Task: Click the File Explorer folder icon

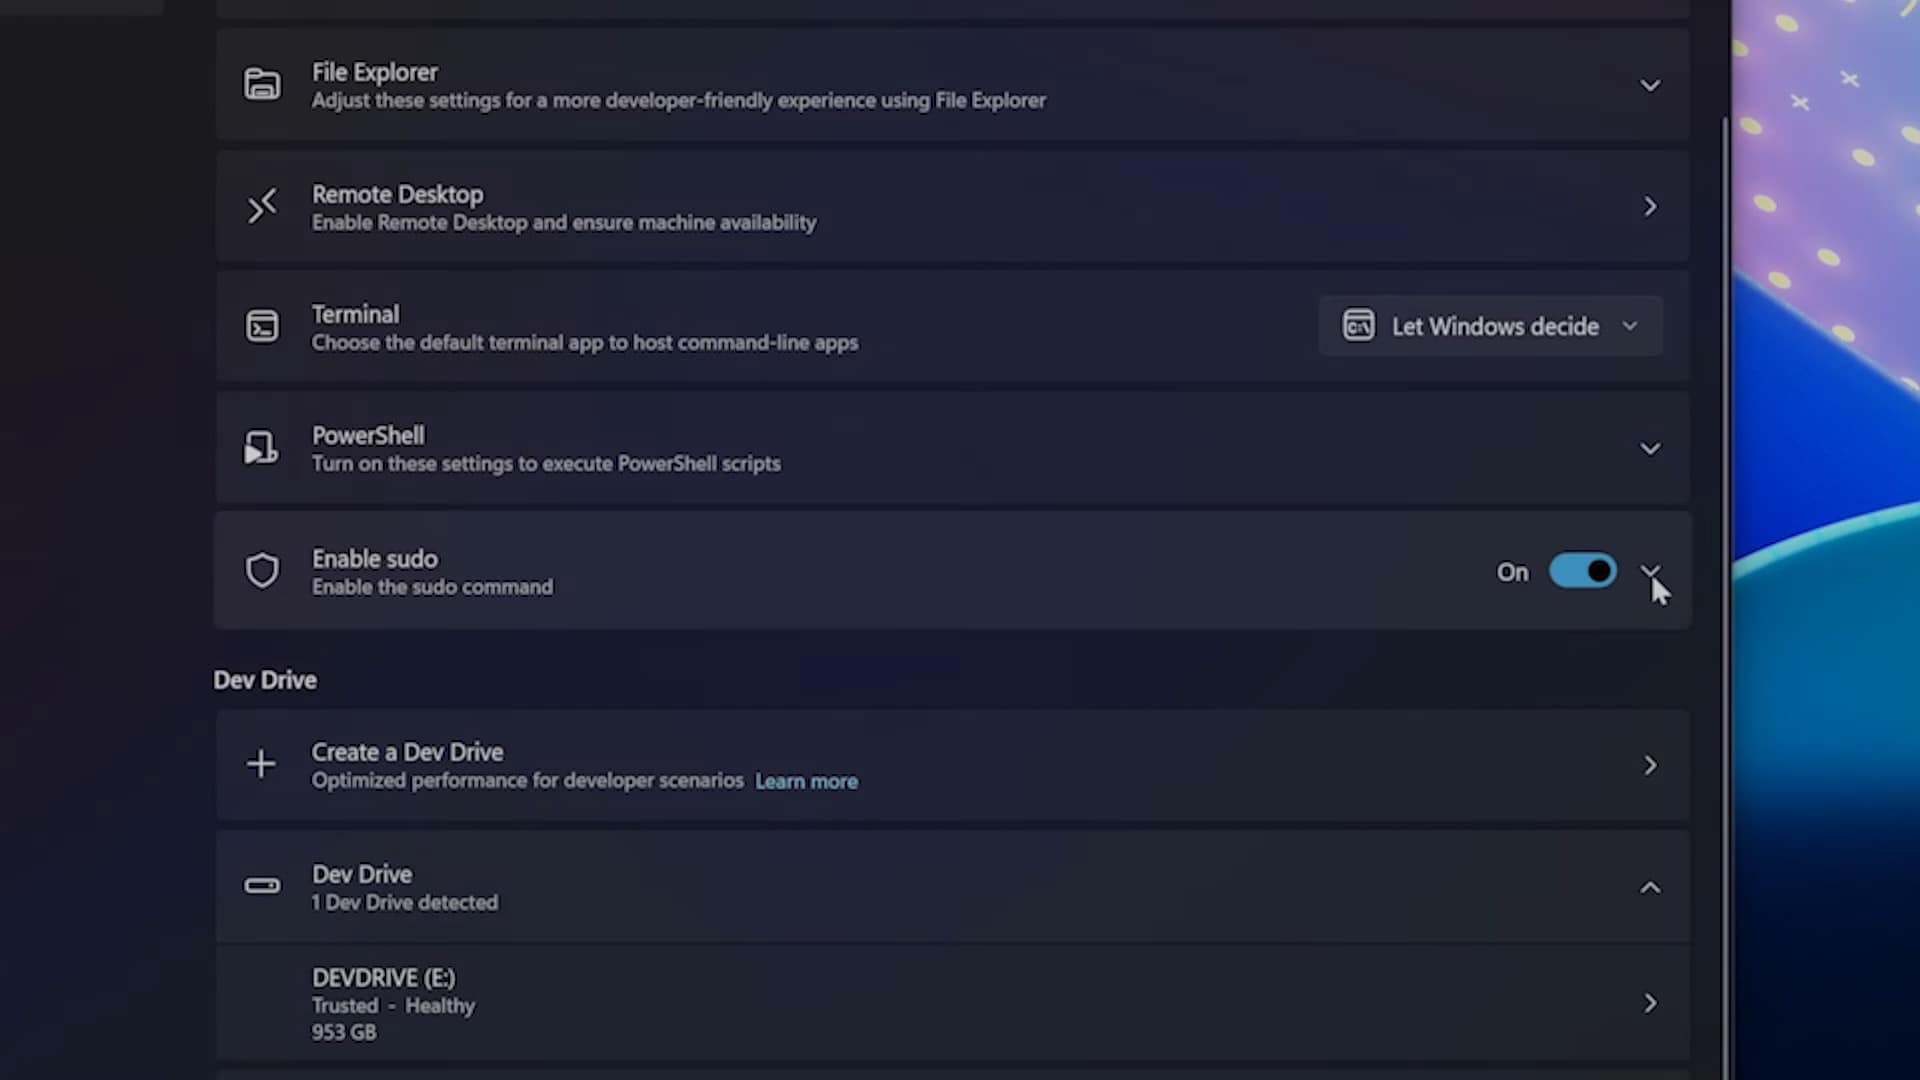Action: coord(262,85)
